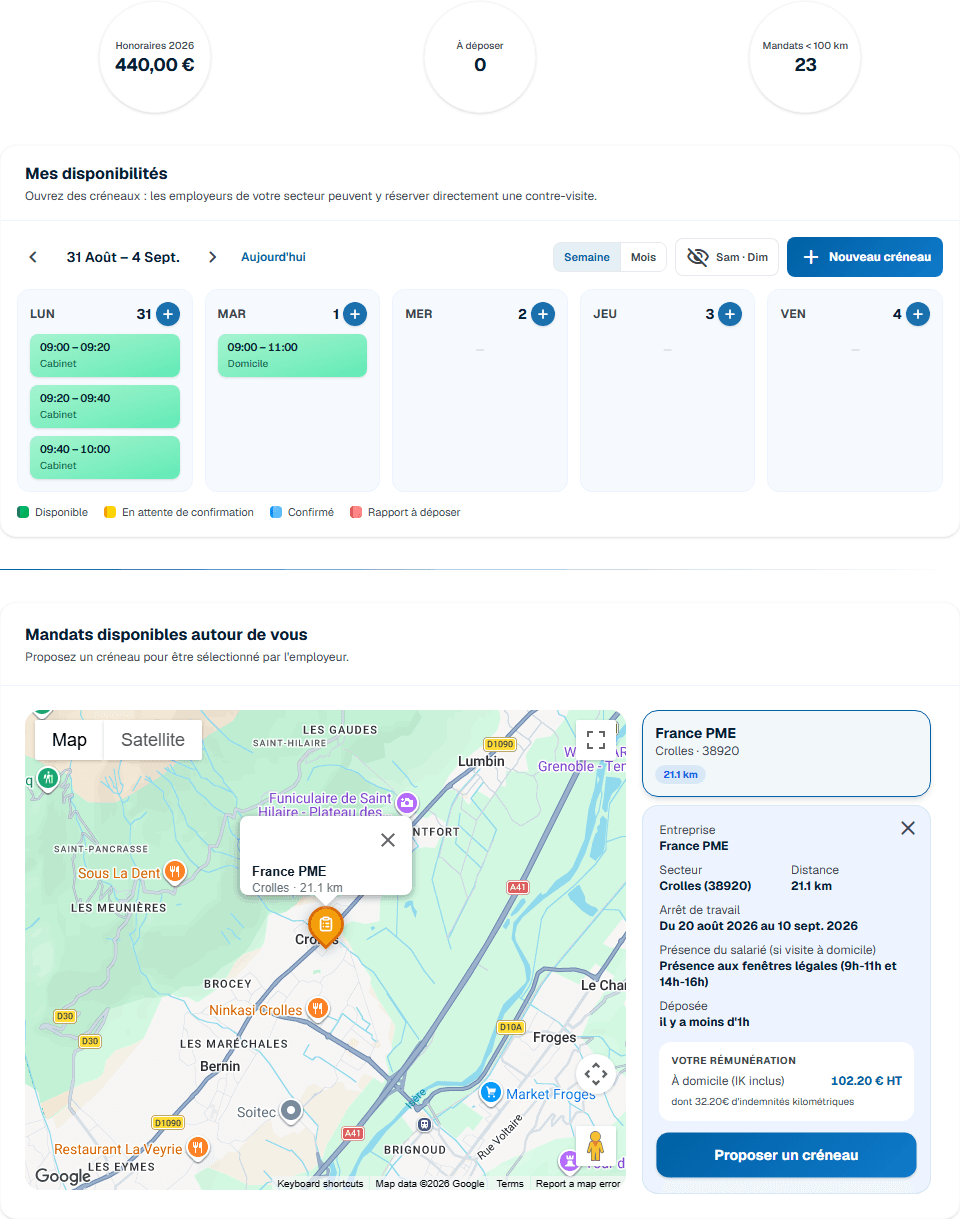
Task: Click the Ninkasi Crolles restaurant pin
Action: point(318,1008)
